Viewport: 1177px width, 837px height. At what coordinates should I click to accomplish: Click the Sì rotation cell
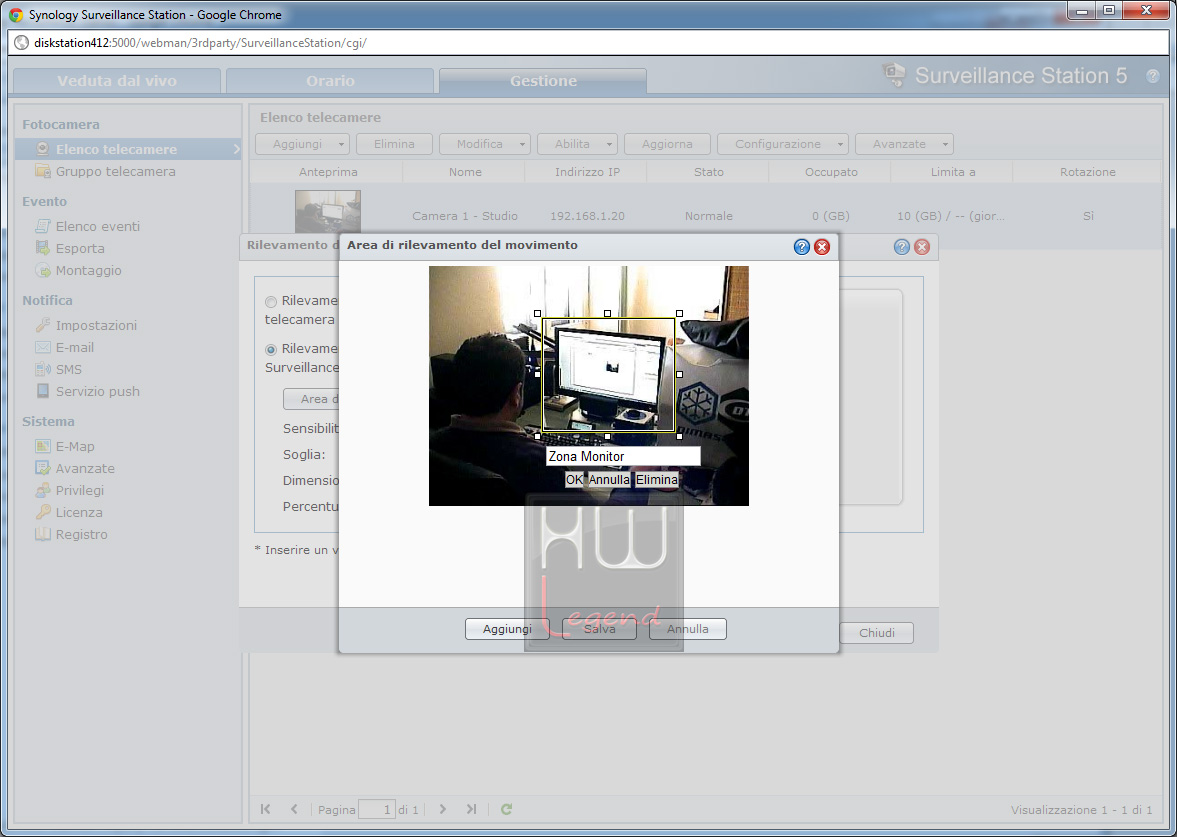pos(1088,216)
